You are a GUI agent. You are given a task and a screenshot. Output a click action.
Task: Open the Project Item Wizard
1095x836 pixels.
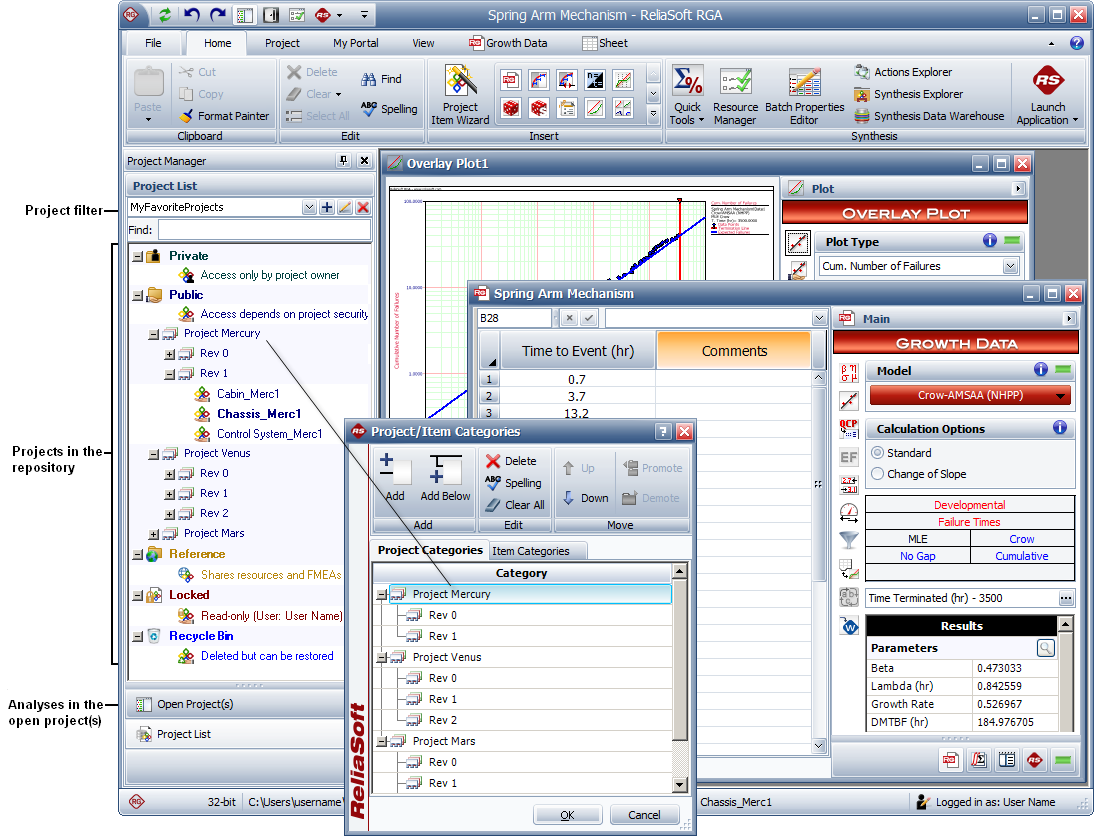pyautogui.click(x=460, y=96)
